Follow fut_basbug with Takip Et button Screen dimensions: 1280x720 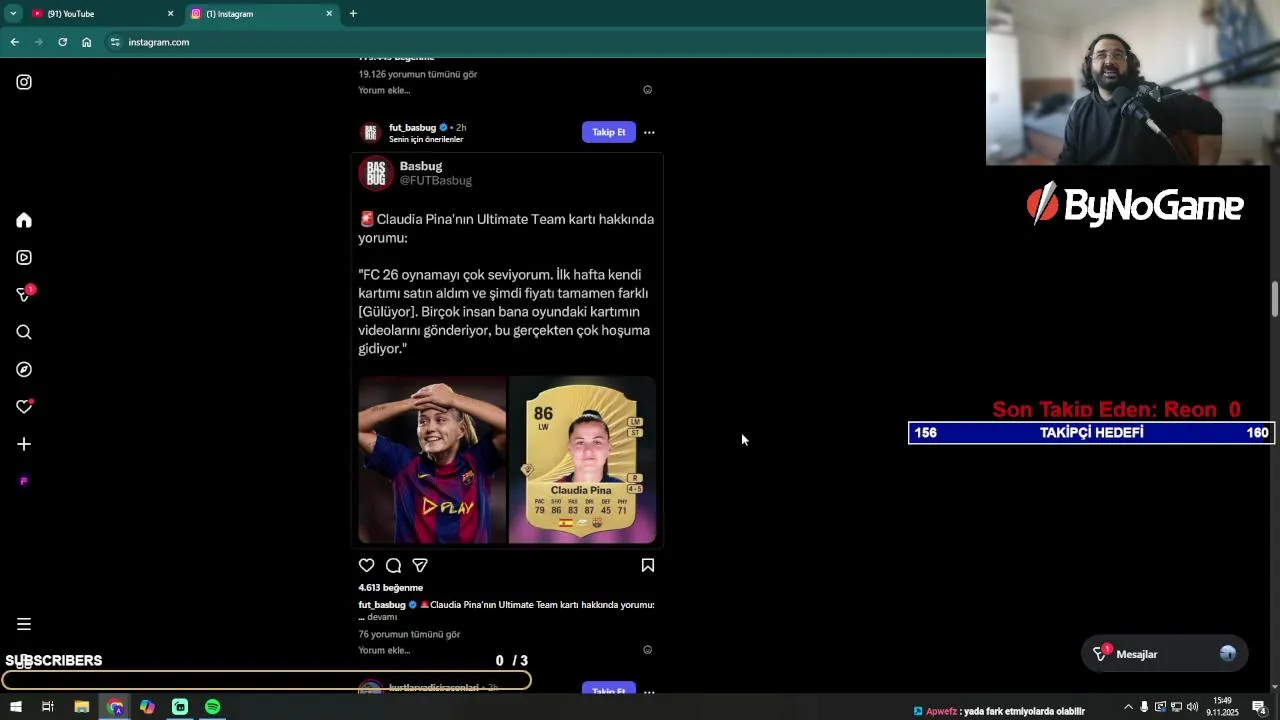[609, 132]
